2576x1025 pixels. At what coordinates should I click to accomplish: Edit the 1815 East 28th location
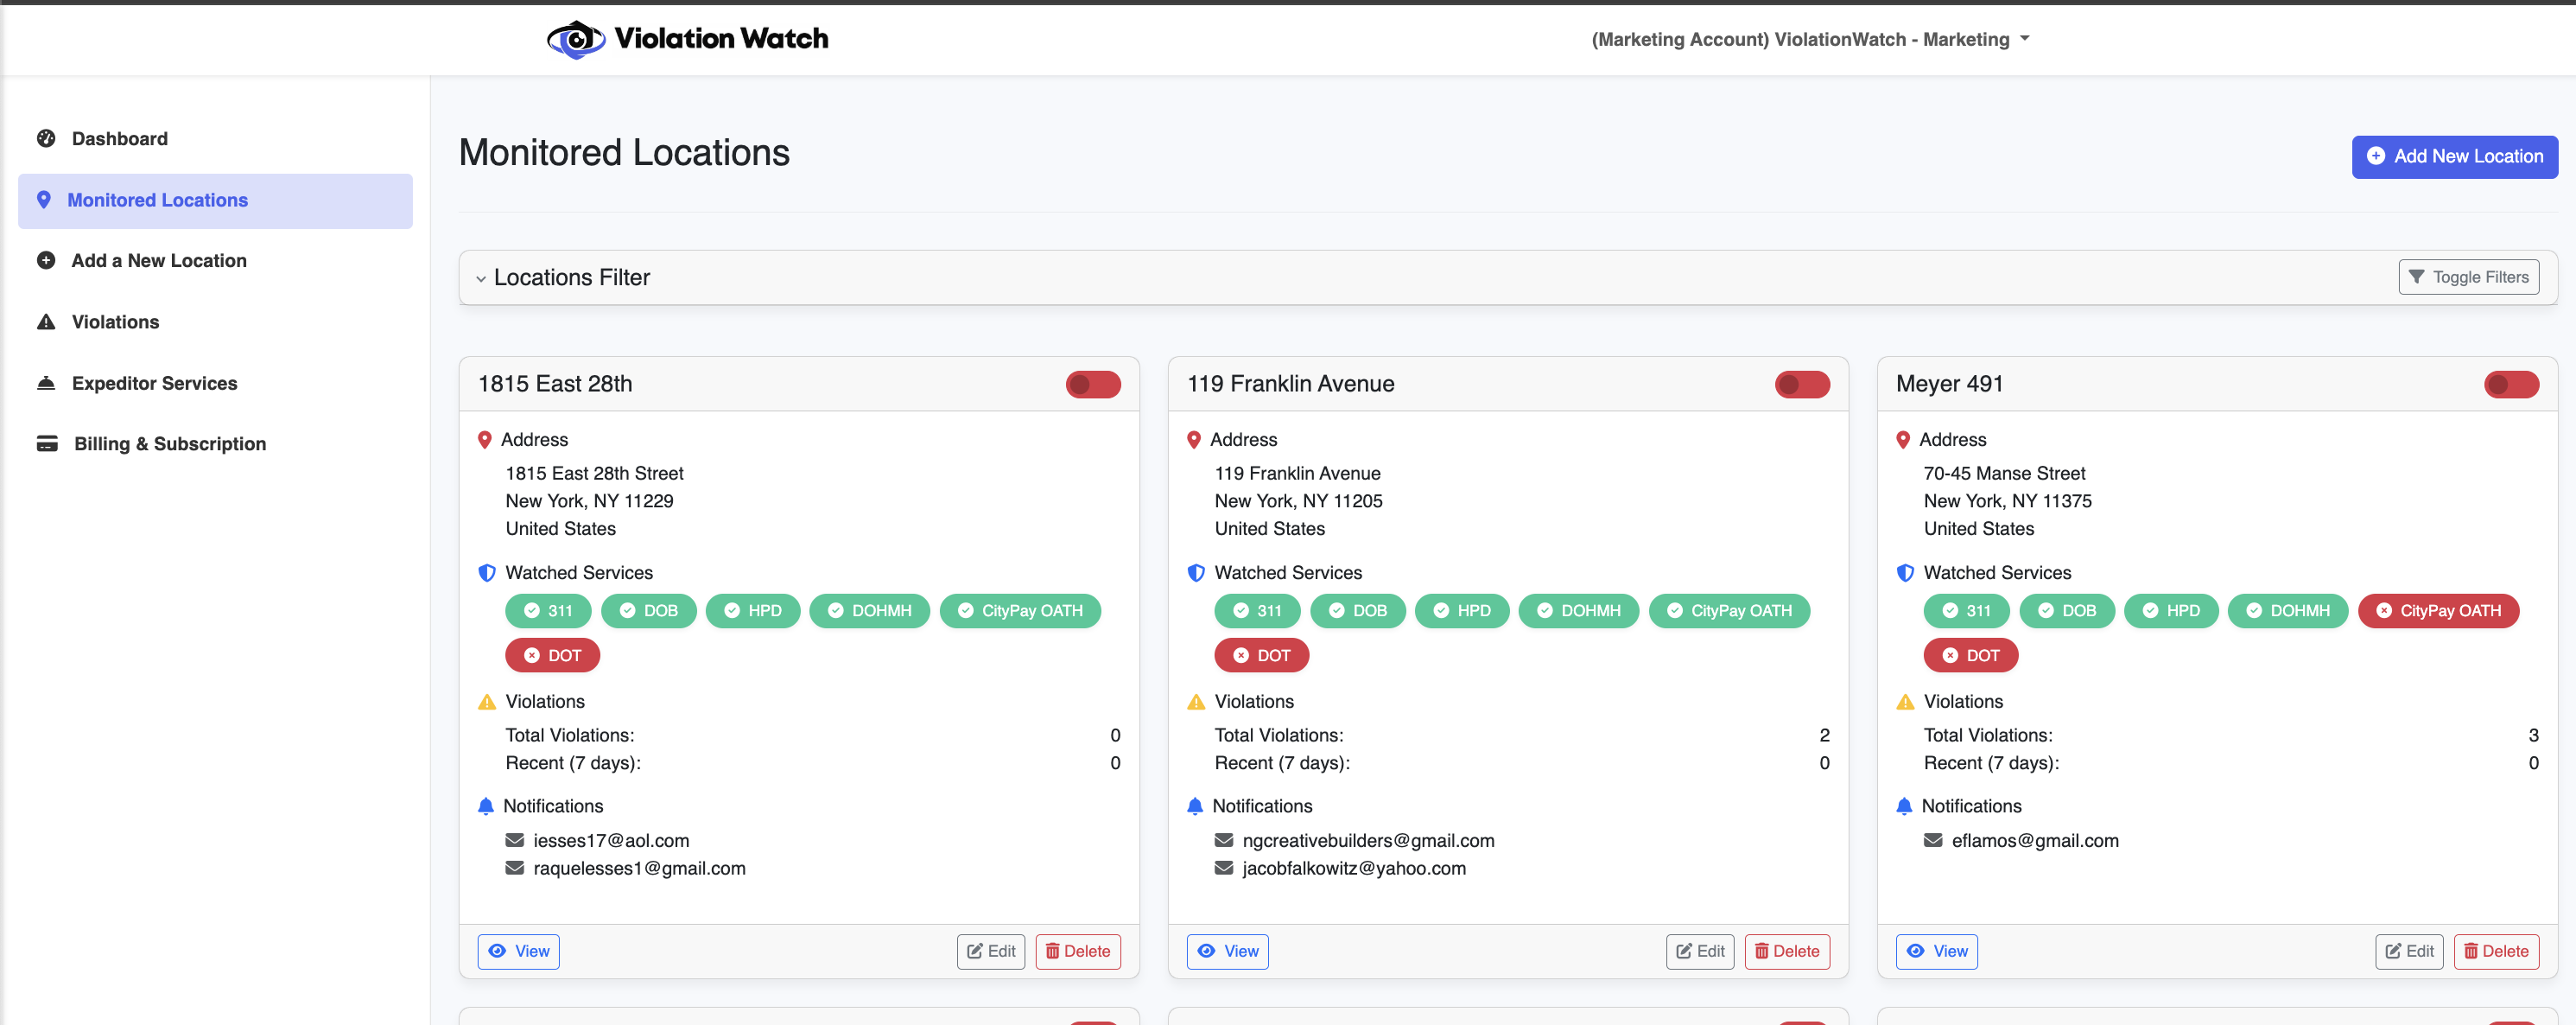click(x=990, y=951)
